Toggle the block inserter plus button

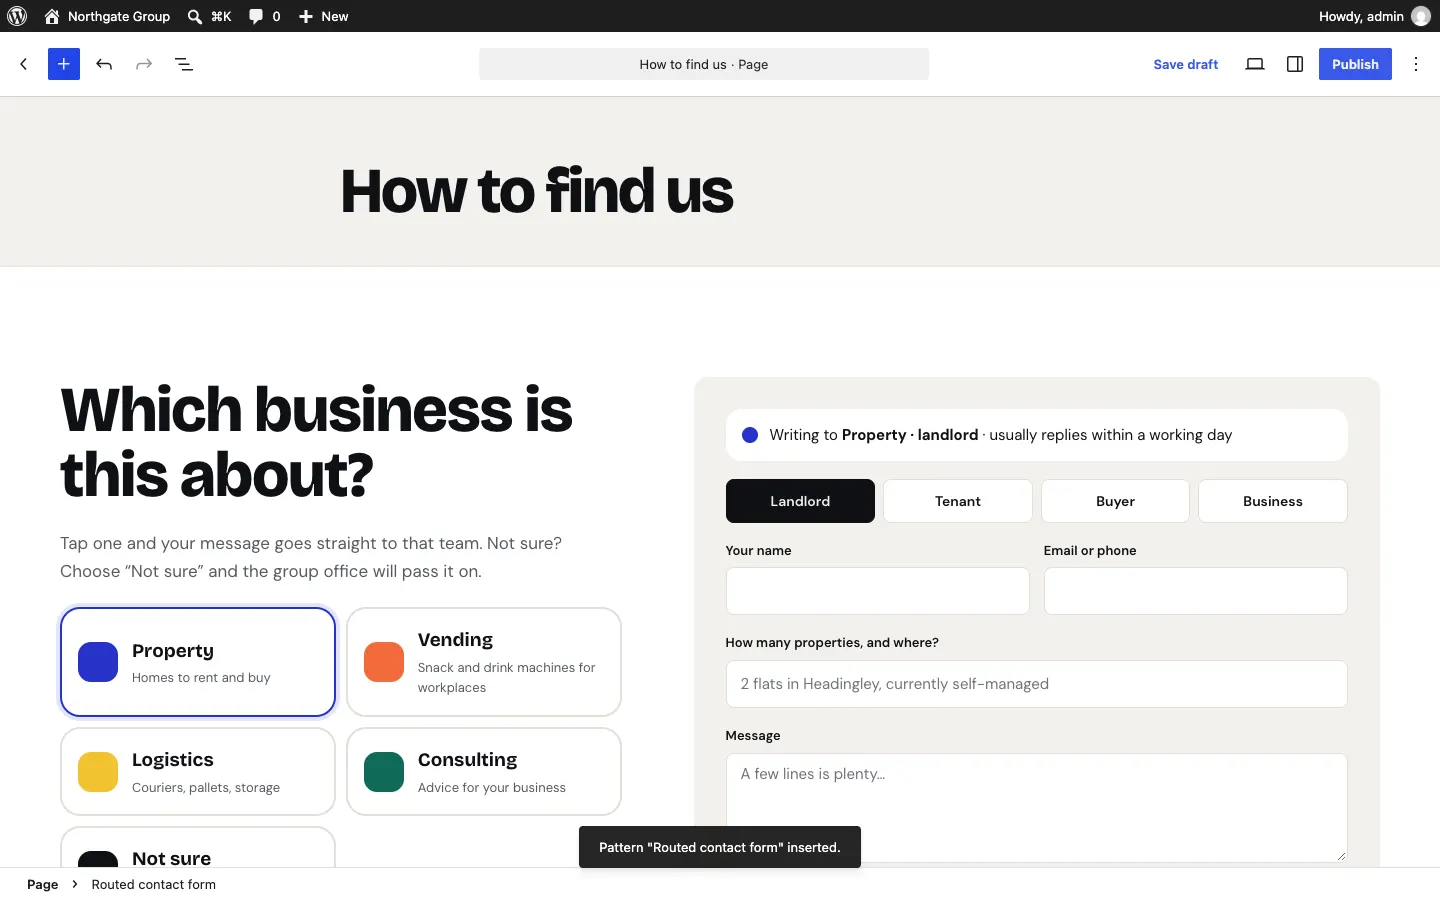tap(64, 64)
